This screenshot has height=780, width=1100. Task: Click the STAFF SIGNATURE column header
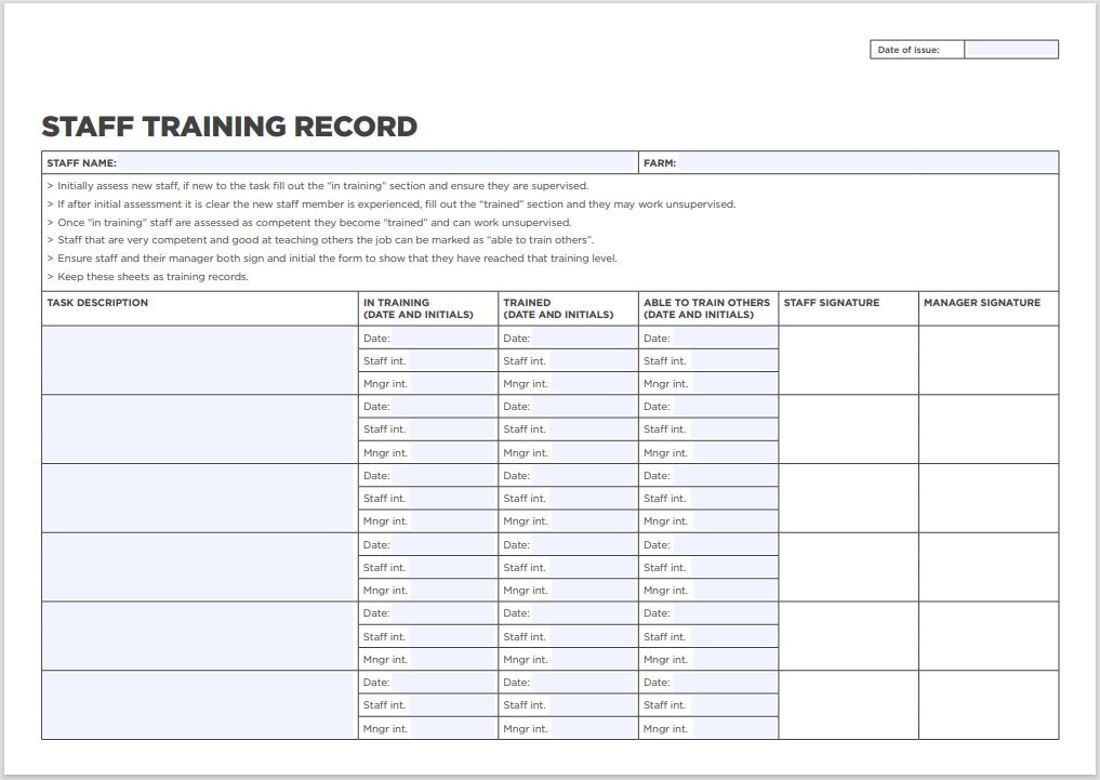coord(831,302)
